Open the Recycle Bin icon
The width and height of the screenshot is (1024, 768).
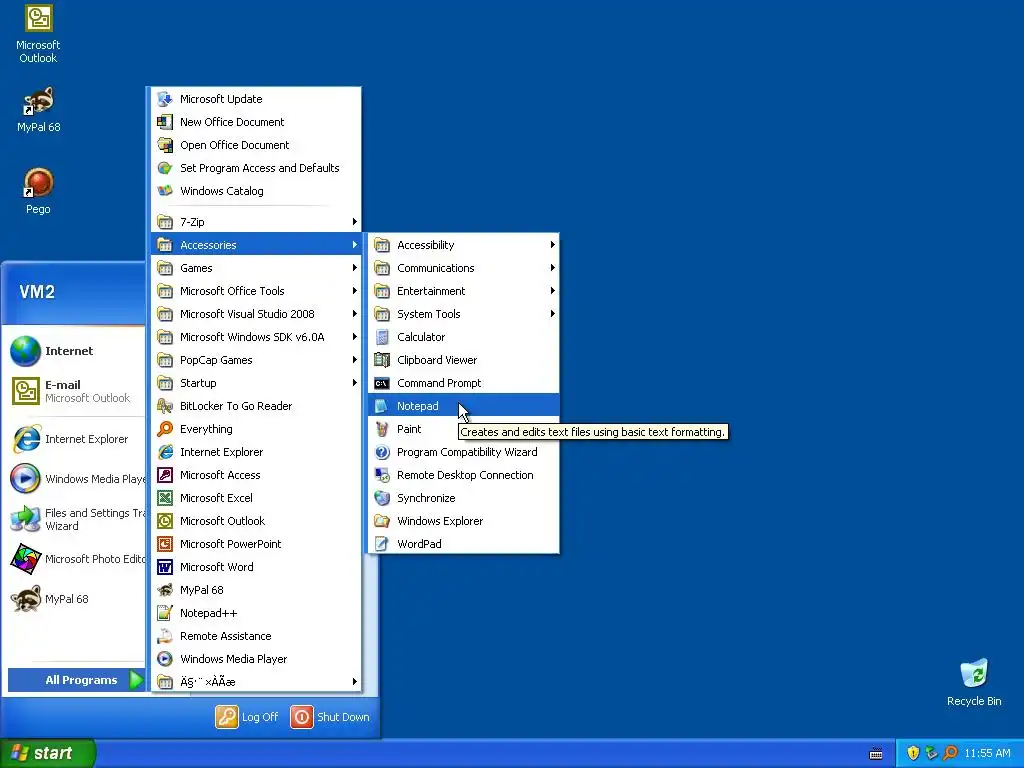click(974, 683)
